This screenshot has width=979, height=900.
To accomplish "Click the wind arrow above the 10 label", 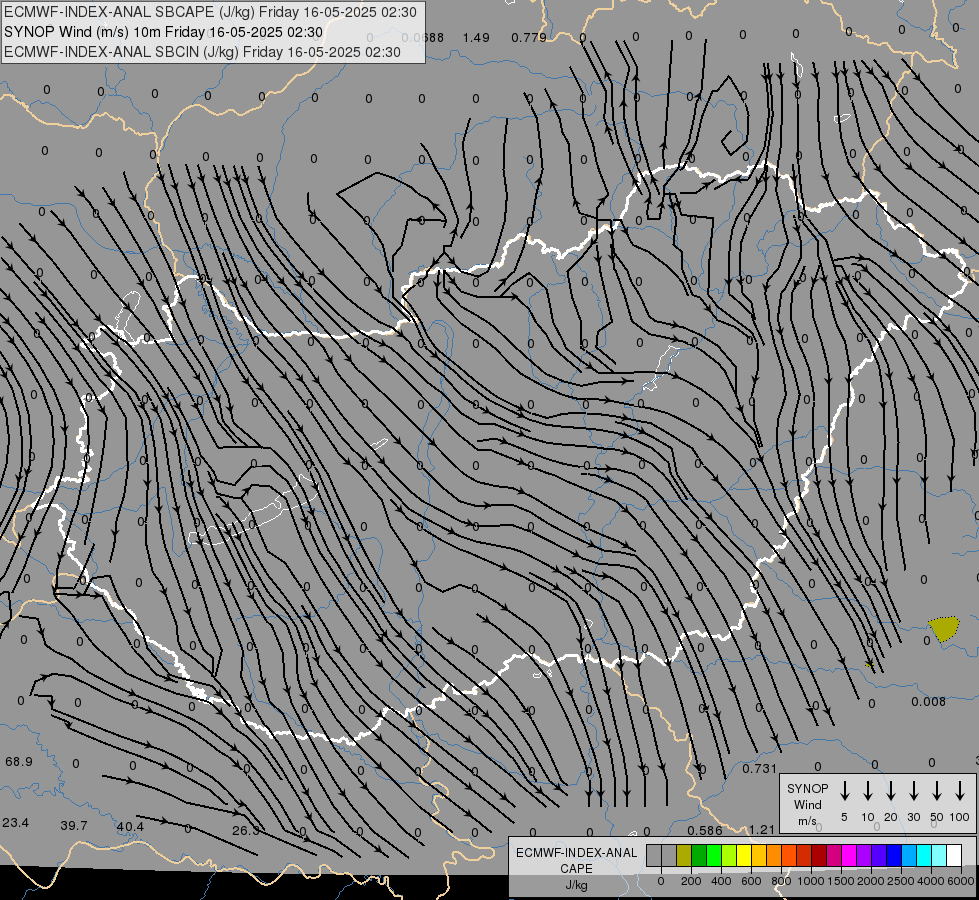I will pyautogui.click(x=868, y=791).
